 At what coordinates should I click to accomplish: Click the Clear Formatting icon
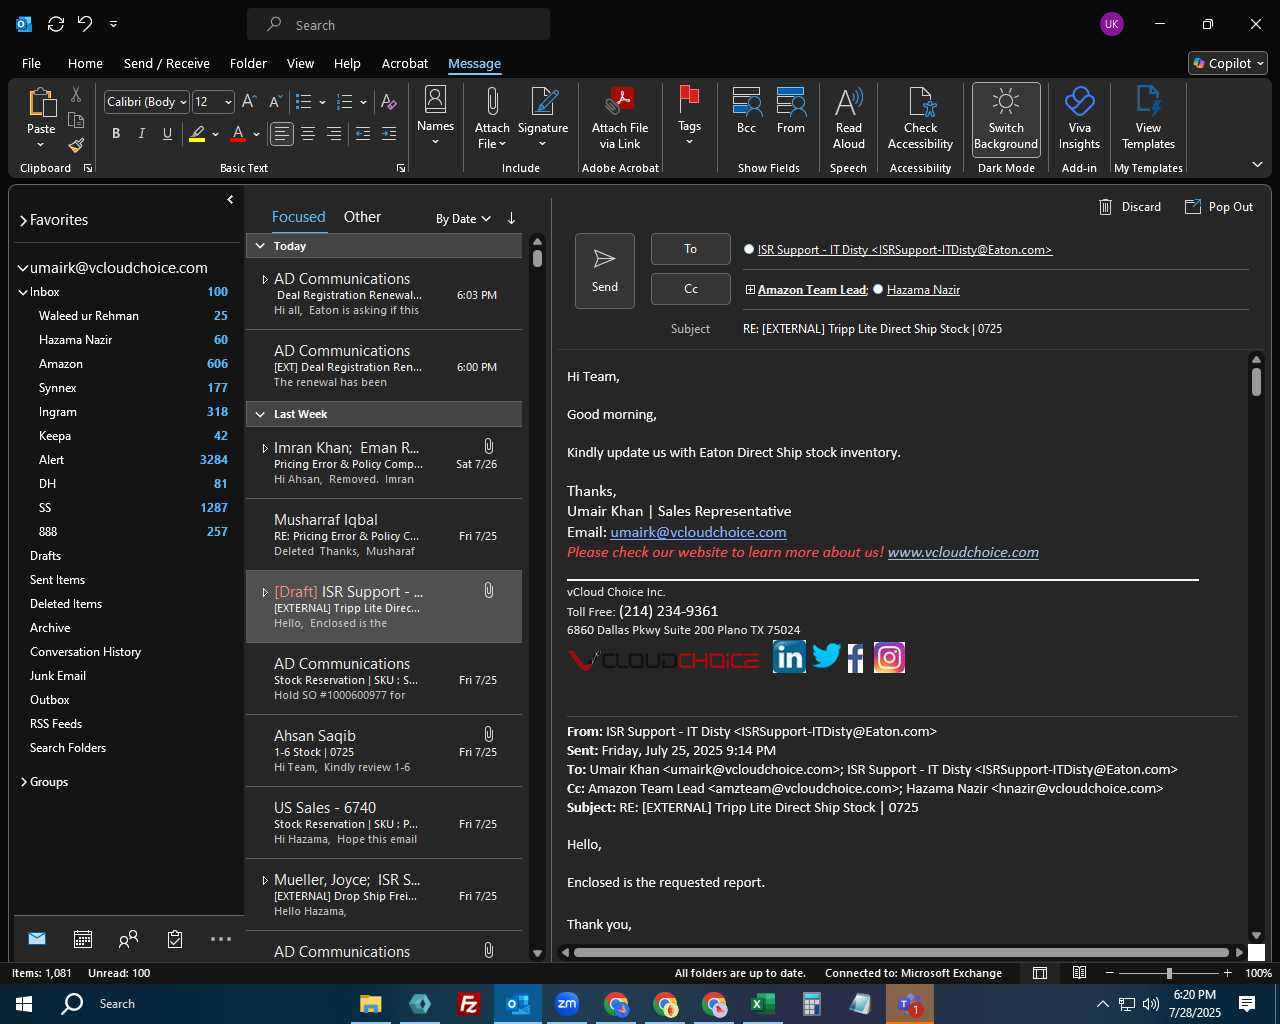coord(389,102)
